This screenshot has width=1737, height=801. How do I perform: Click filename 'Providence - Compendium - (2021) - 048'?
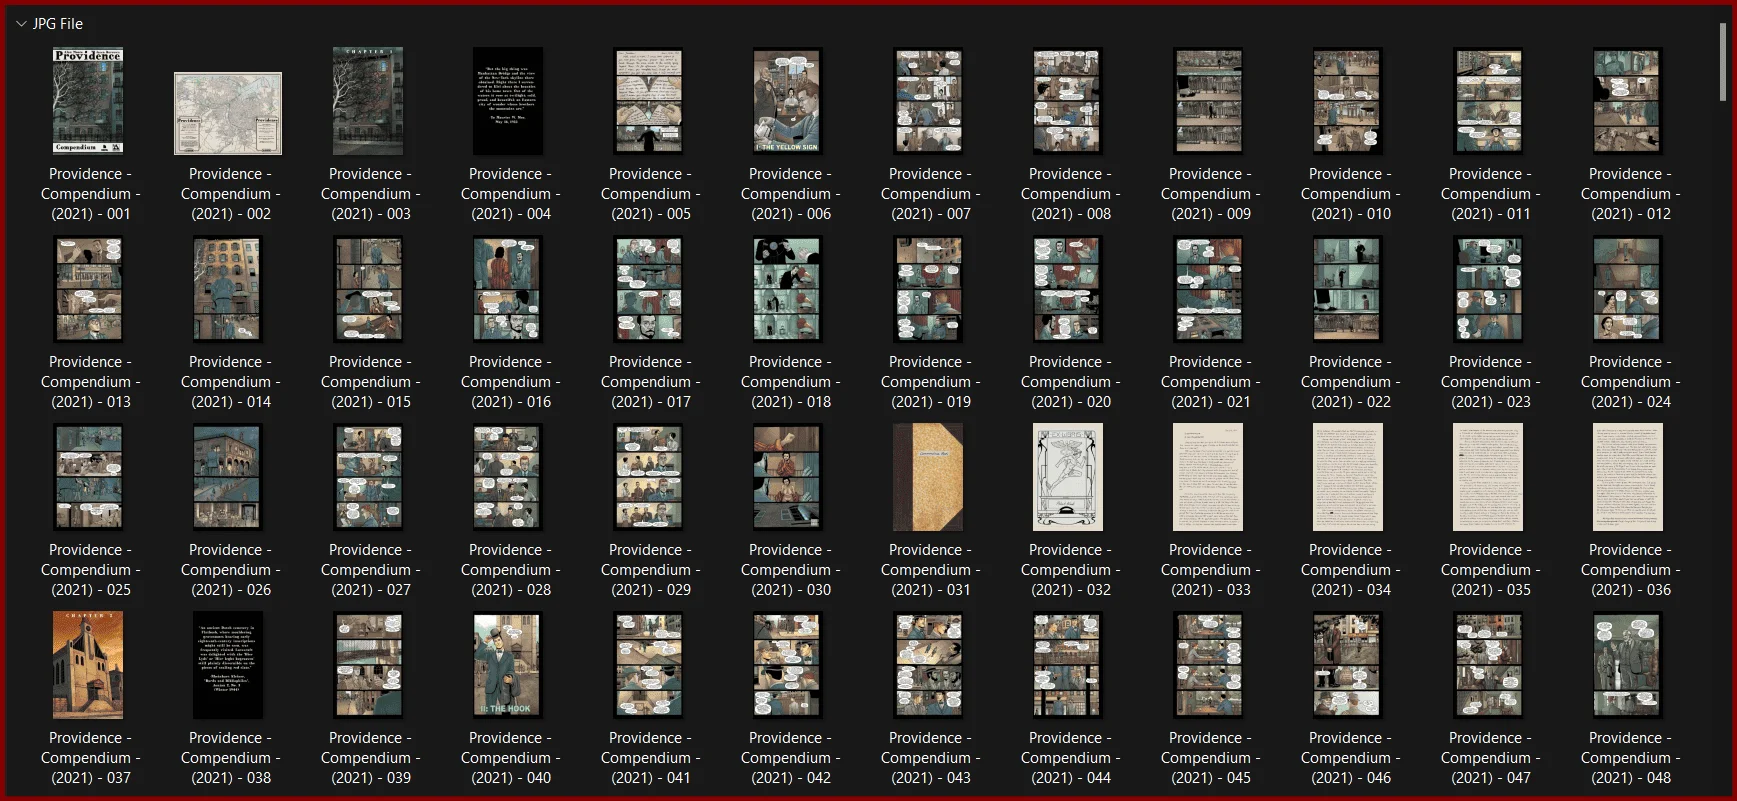click(x=1631, y=758)
